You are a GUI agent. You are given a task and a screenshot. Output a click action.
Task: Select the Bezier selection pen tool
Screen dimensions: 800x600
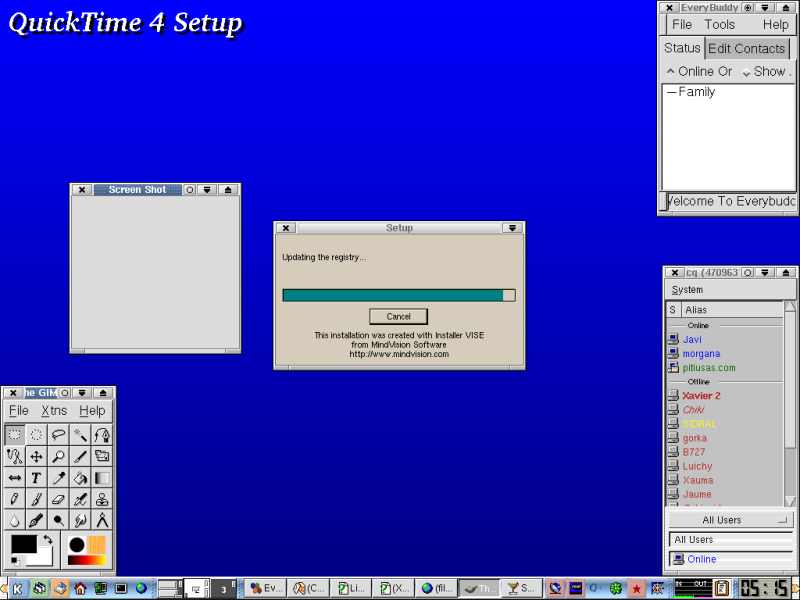(x=102, y=435)
